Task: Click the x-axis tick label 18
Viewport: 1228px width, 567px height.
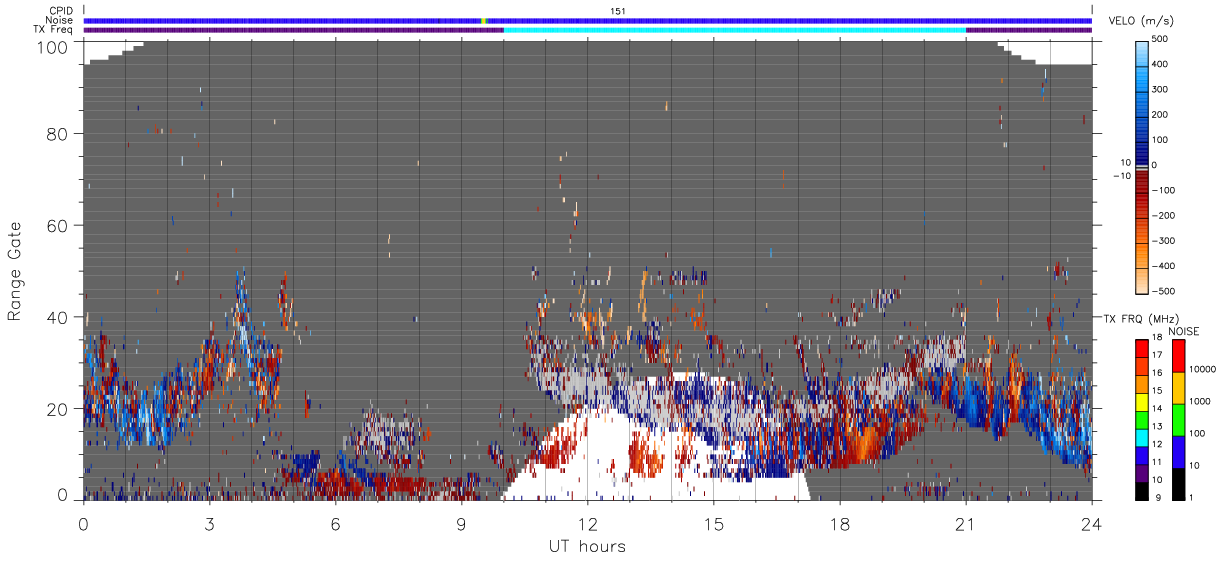Action: coord(839,524)
